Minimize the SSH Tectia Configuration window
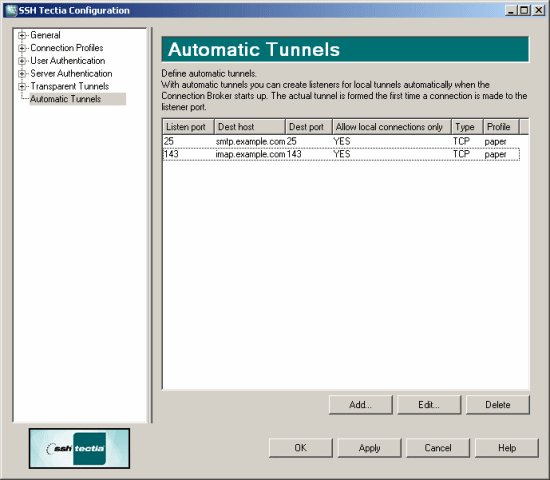550x480 pixels. pyautogui.click(x=511, y=11)
